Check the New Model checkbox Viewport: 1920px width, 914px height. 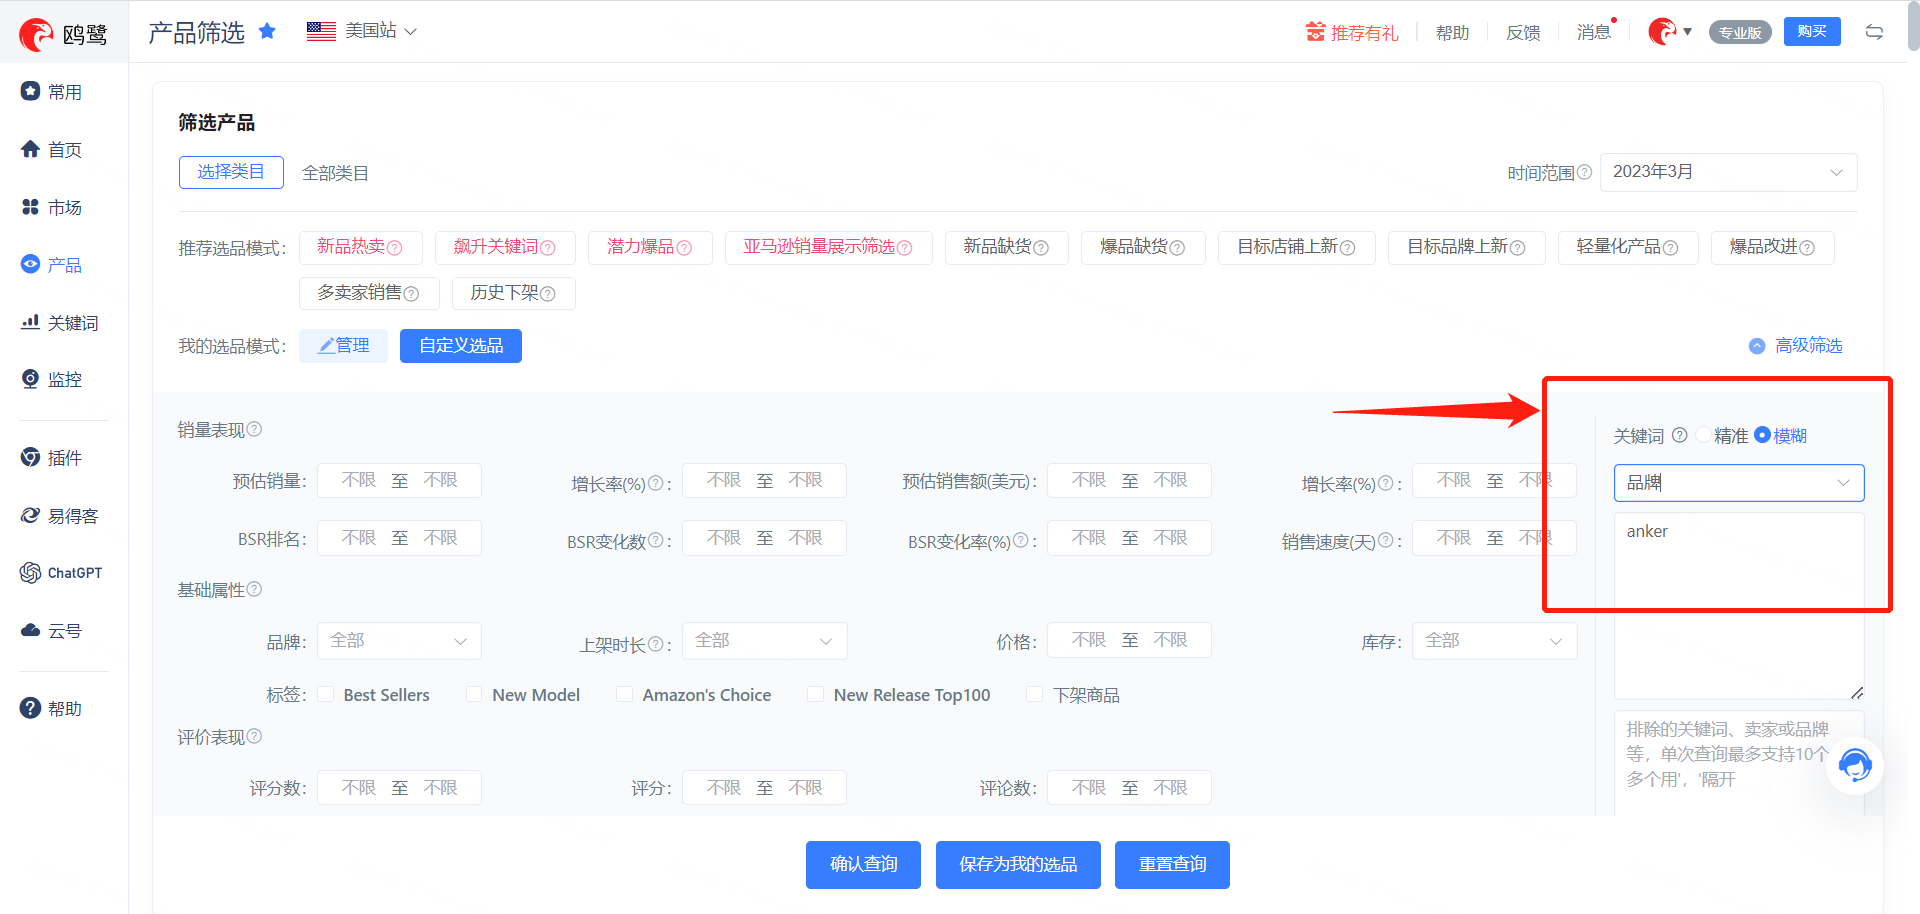click(474, 694)
